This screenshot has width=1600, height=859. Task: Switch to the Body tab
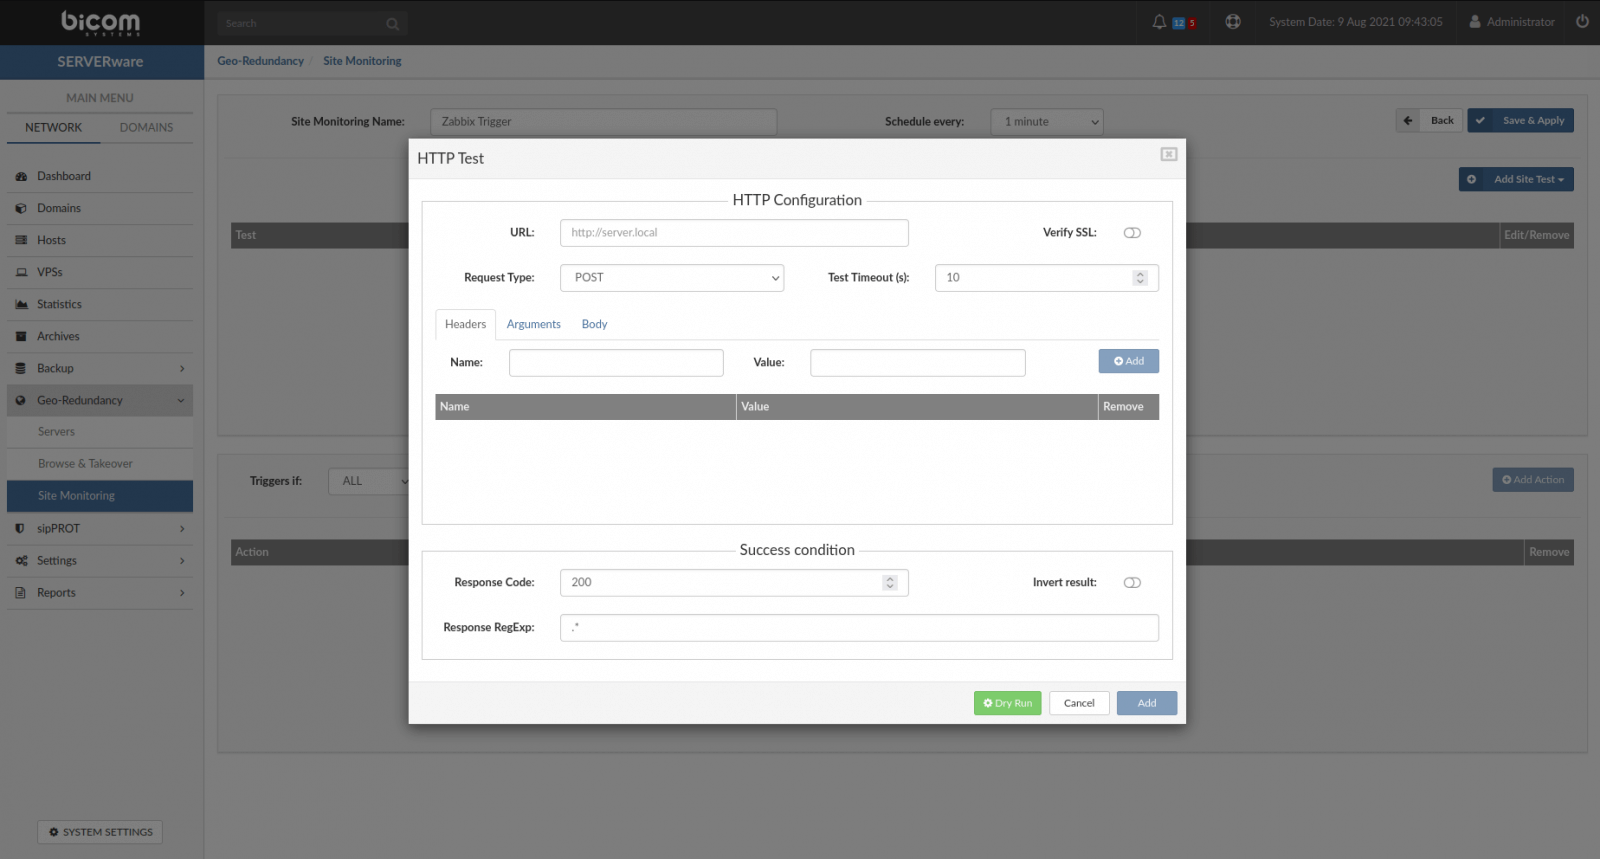coord(595,325)
